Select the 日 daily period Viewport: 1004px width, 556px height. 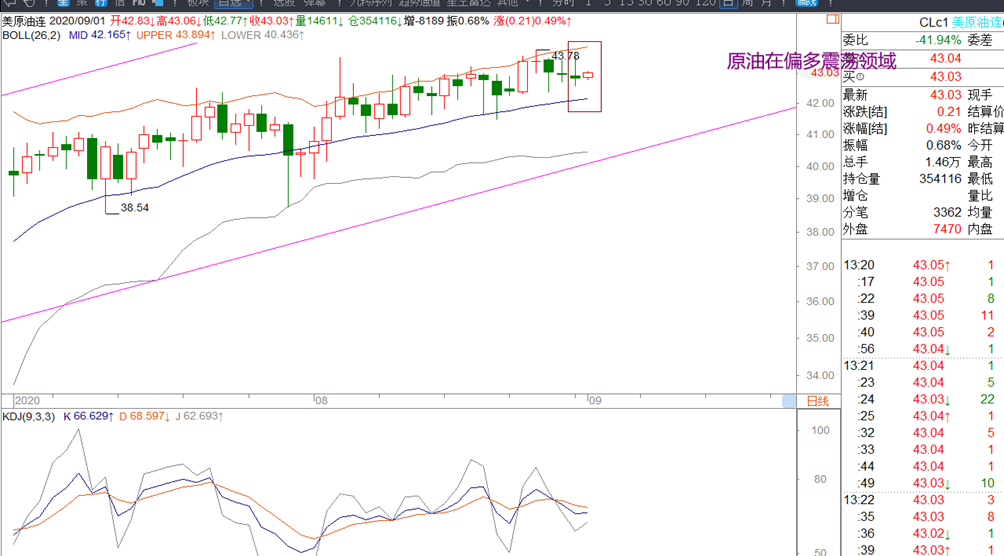728,3
